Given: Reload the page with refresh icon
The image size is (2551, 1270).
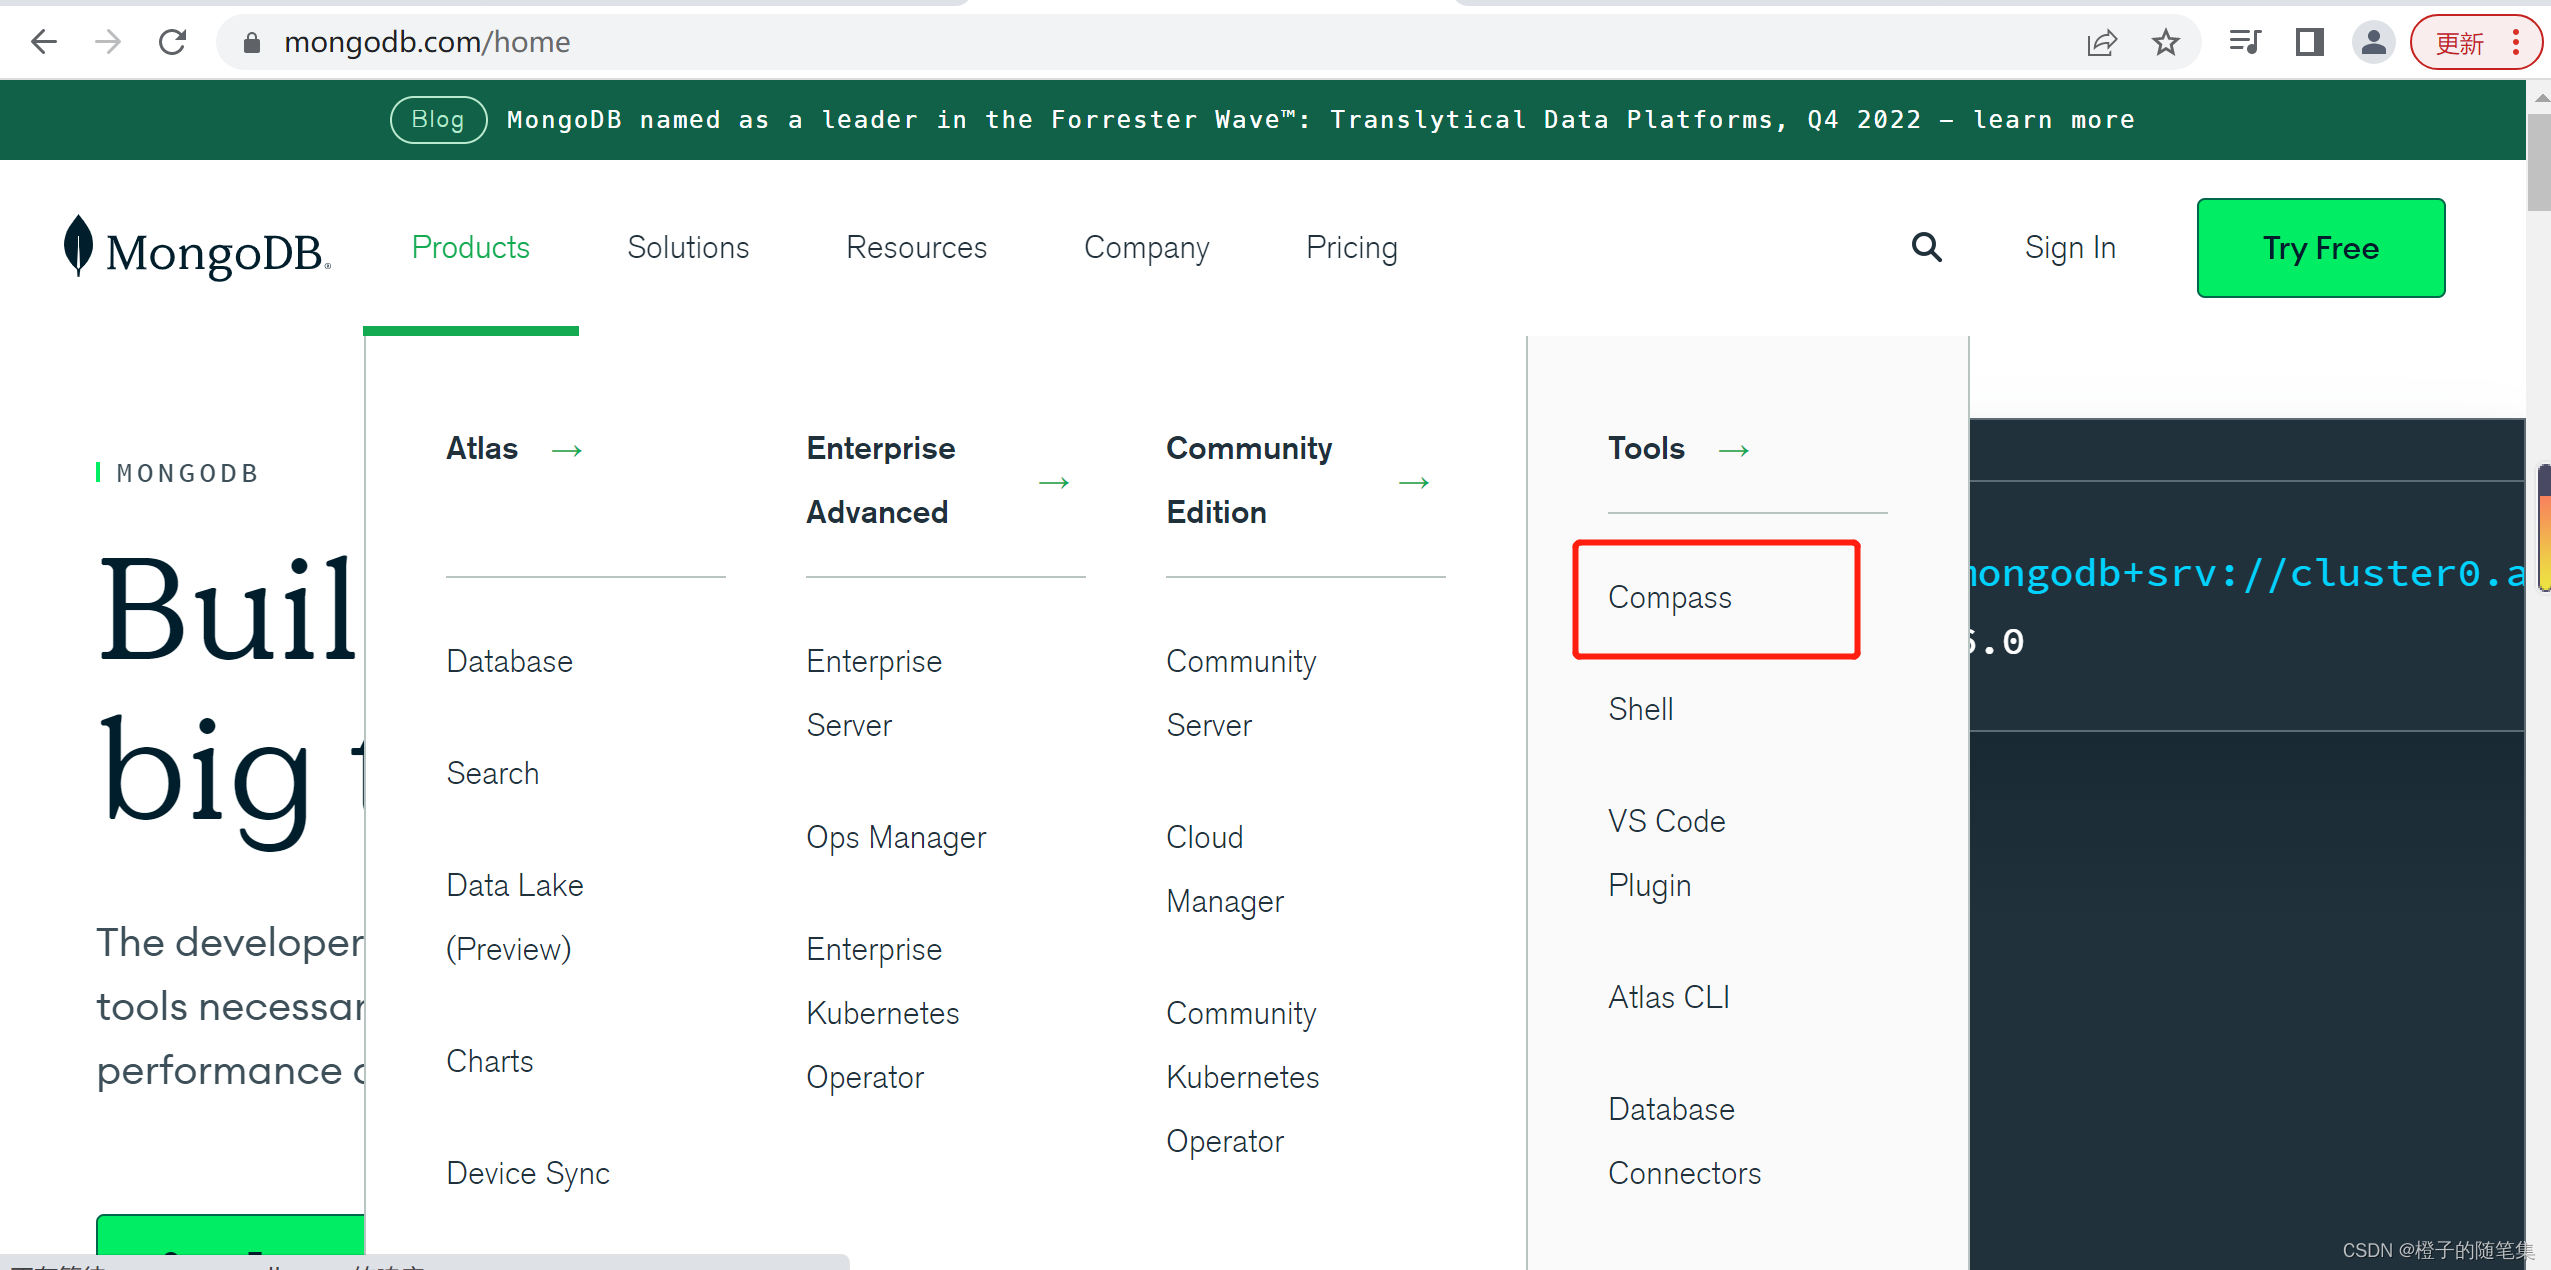Looking at the screenshot, I should 172,42.
